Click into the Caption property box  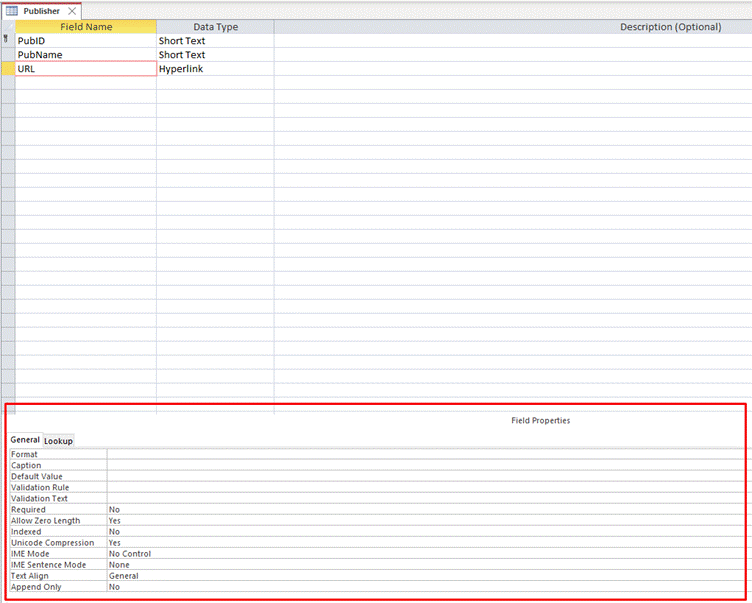(400, 465)
